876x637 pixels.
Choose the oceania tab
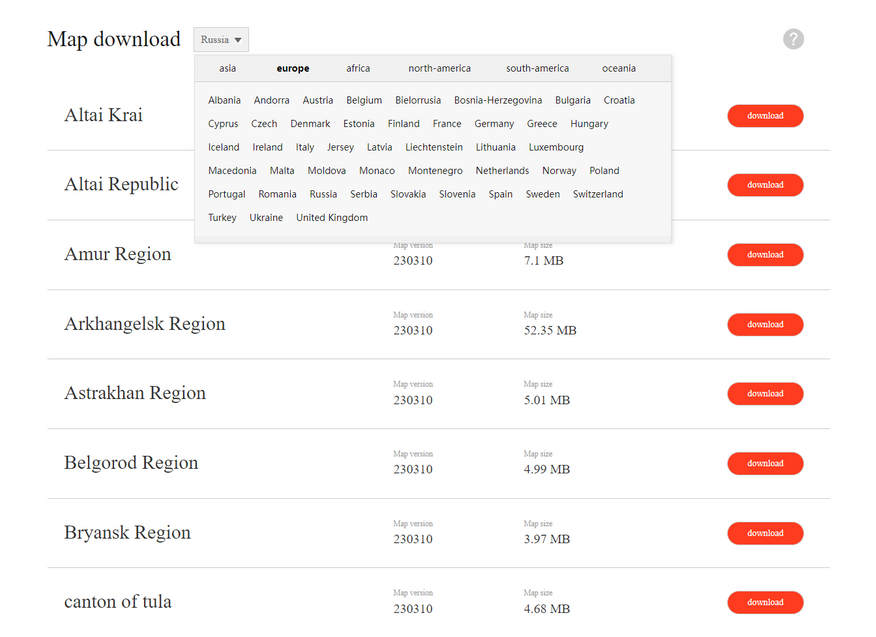click(x=618, y=69)
